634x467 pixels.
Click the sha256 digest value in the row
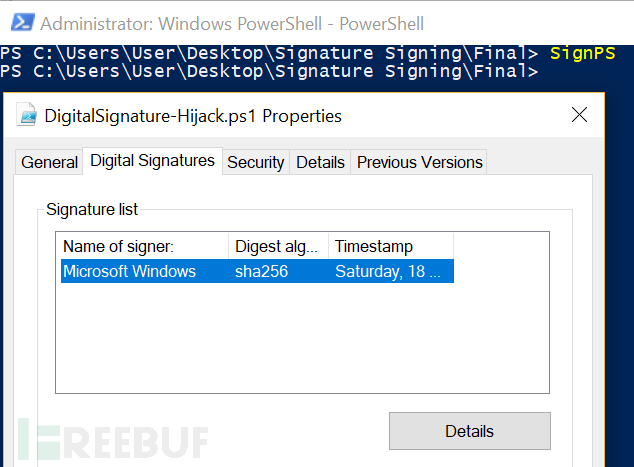pyautogui.click(x=262, y=271)
